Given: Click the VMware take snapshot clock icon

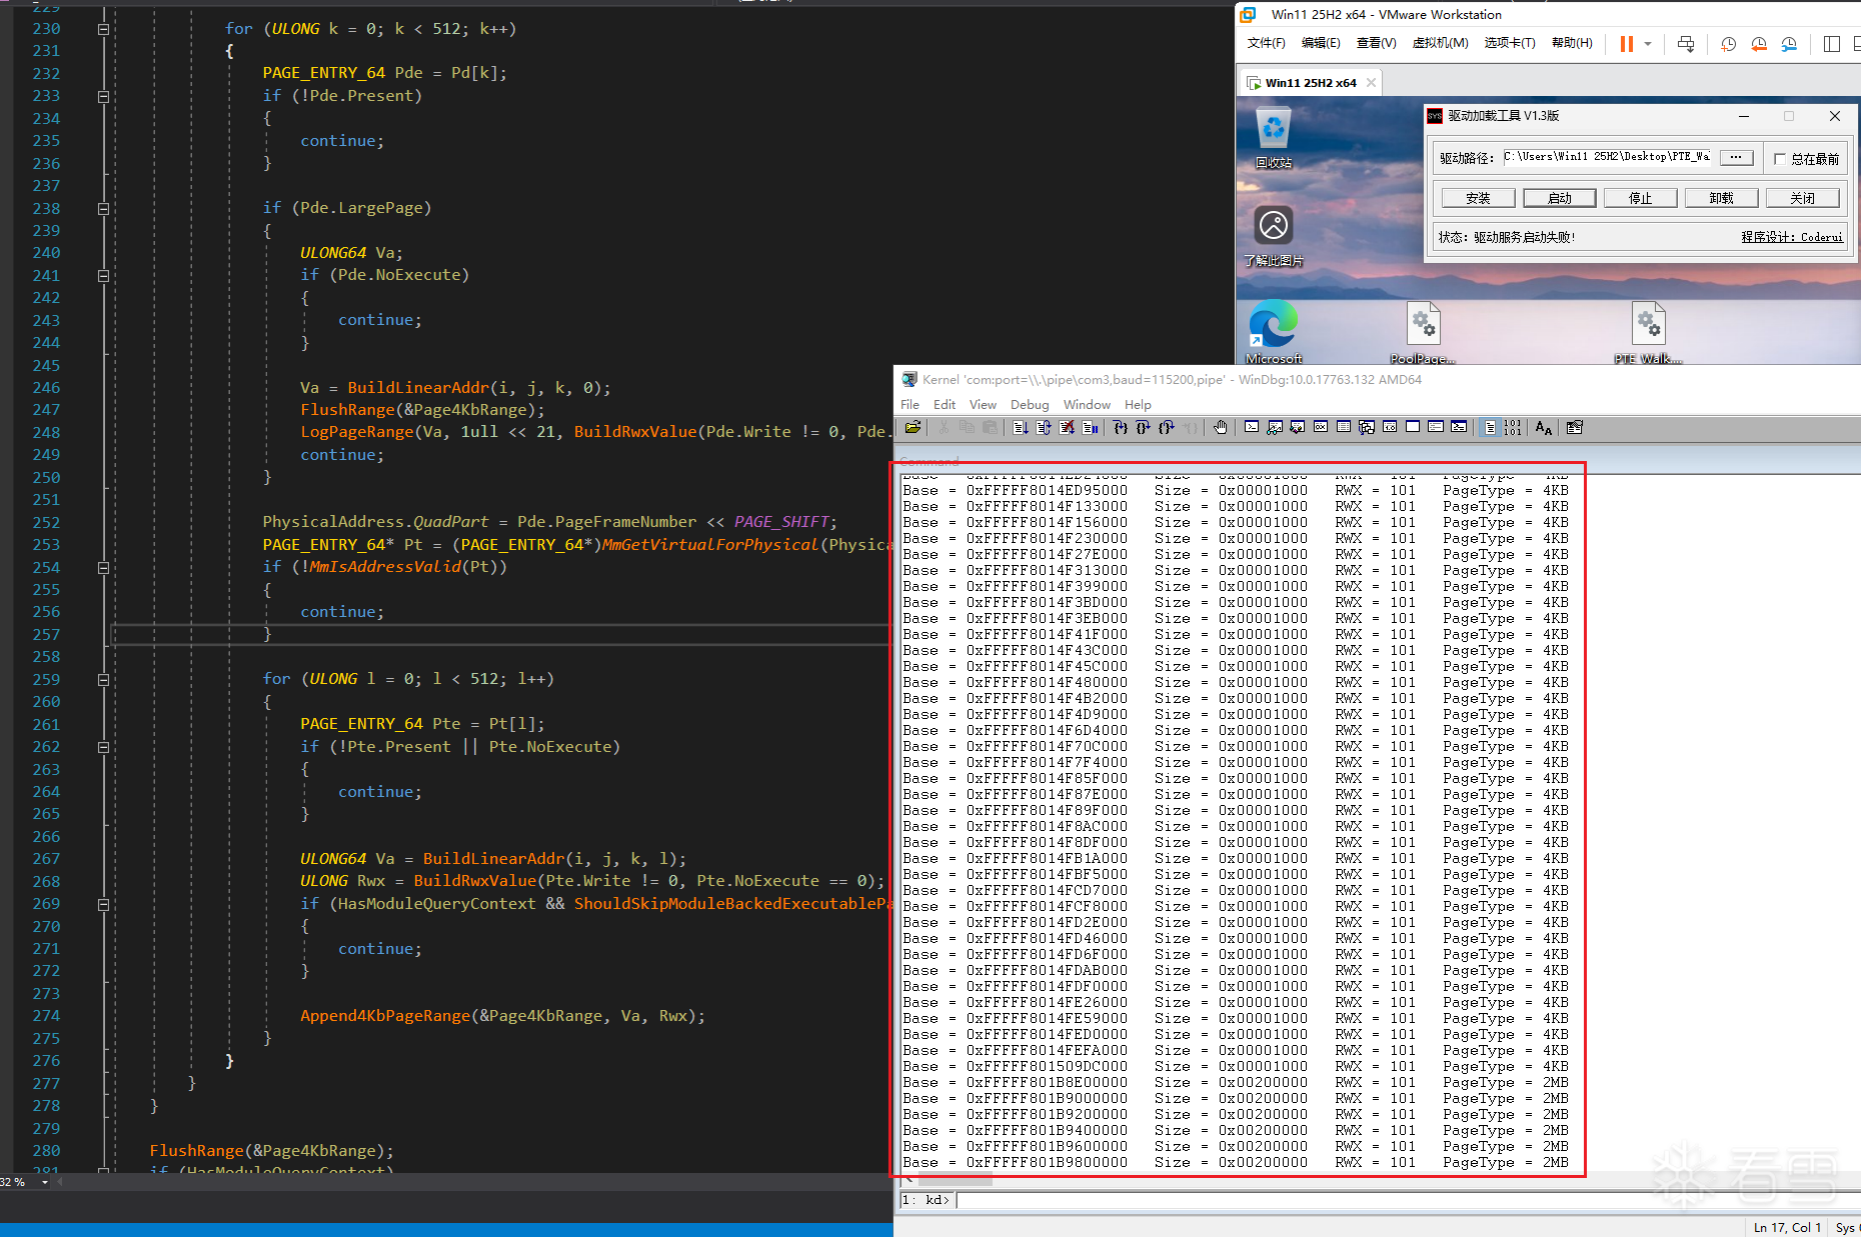Looking at the screenshot, I should (x=1728, y=44).
